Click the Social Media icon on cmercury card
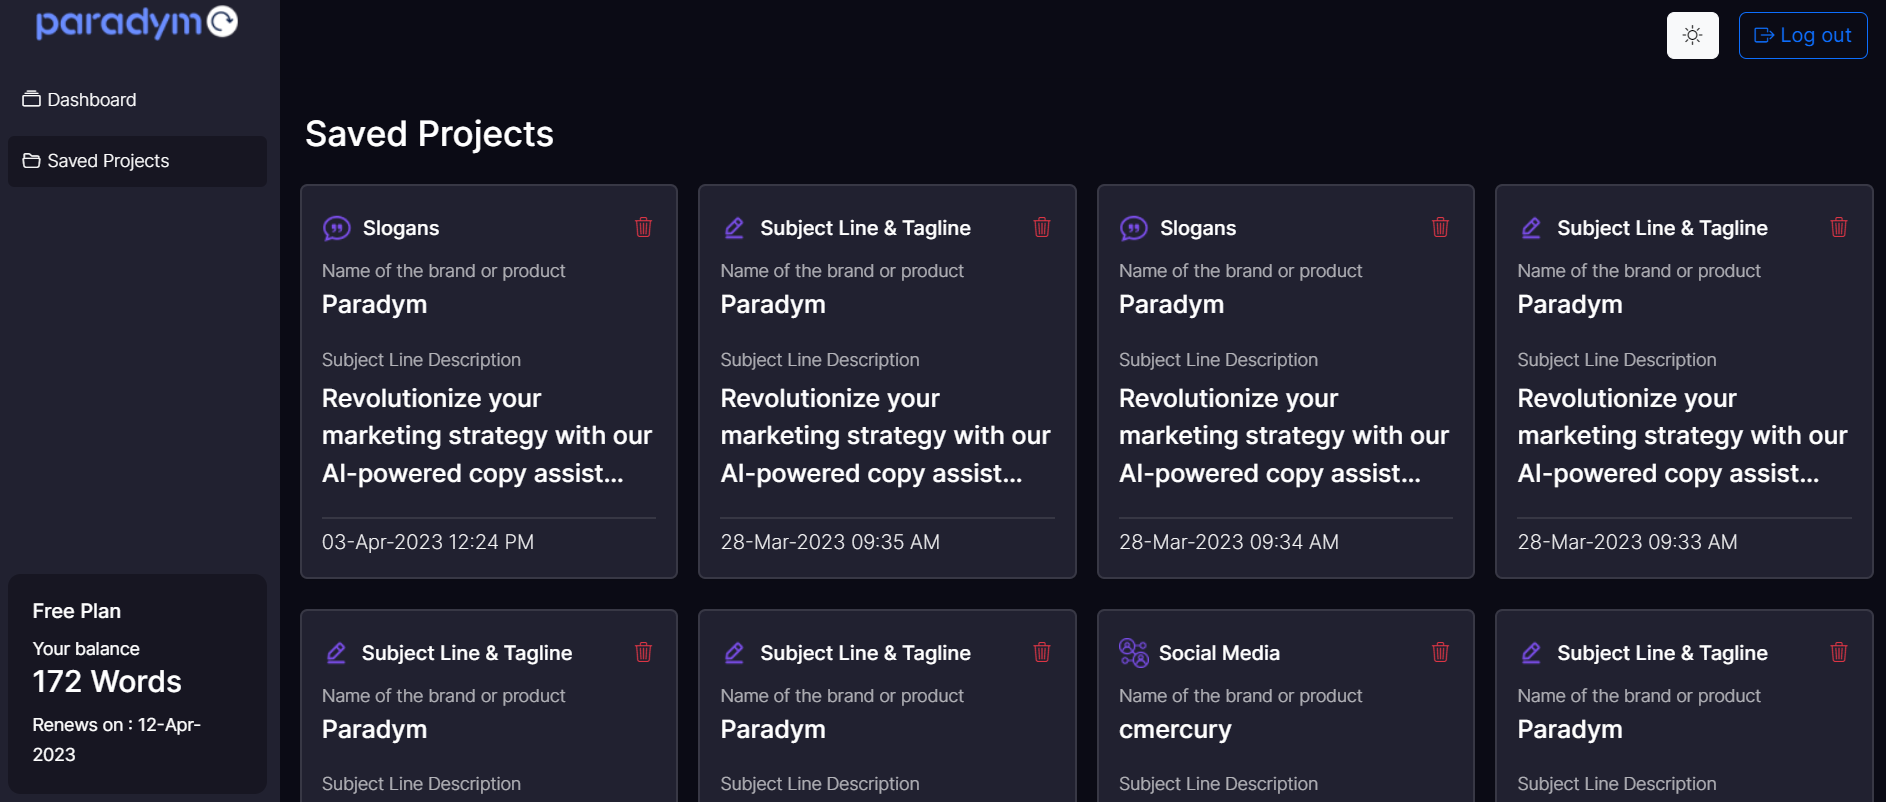Viewport: 1886px width, 802px height. (x=1133, y=652)
